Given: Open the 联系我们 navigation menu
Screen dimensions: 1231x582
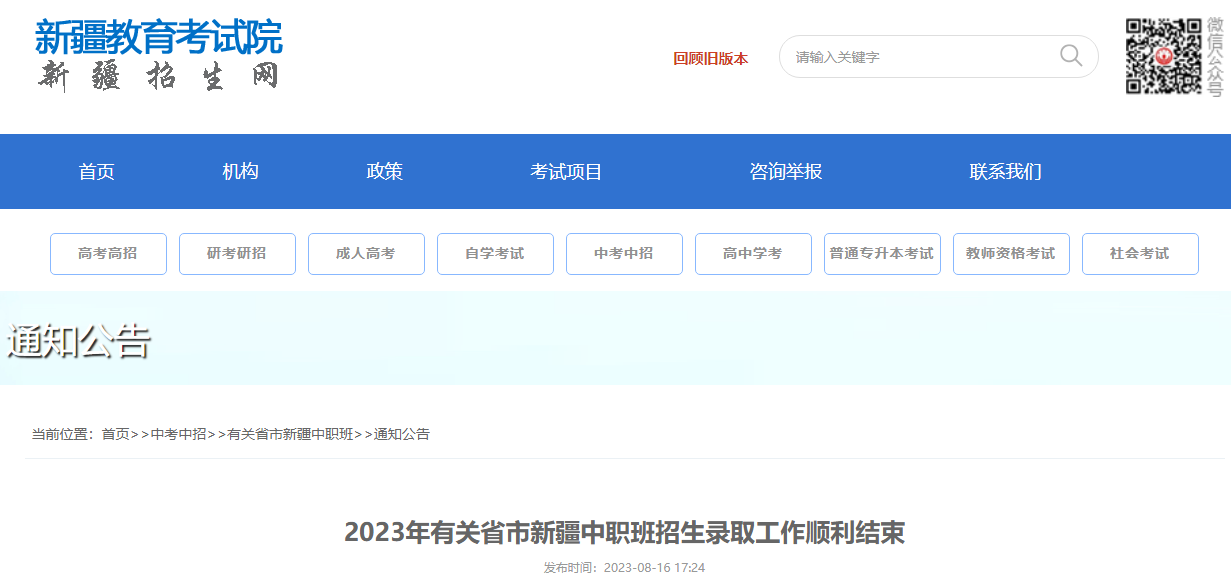Looking at the screenshot, I should tap(1006, 172).
